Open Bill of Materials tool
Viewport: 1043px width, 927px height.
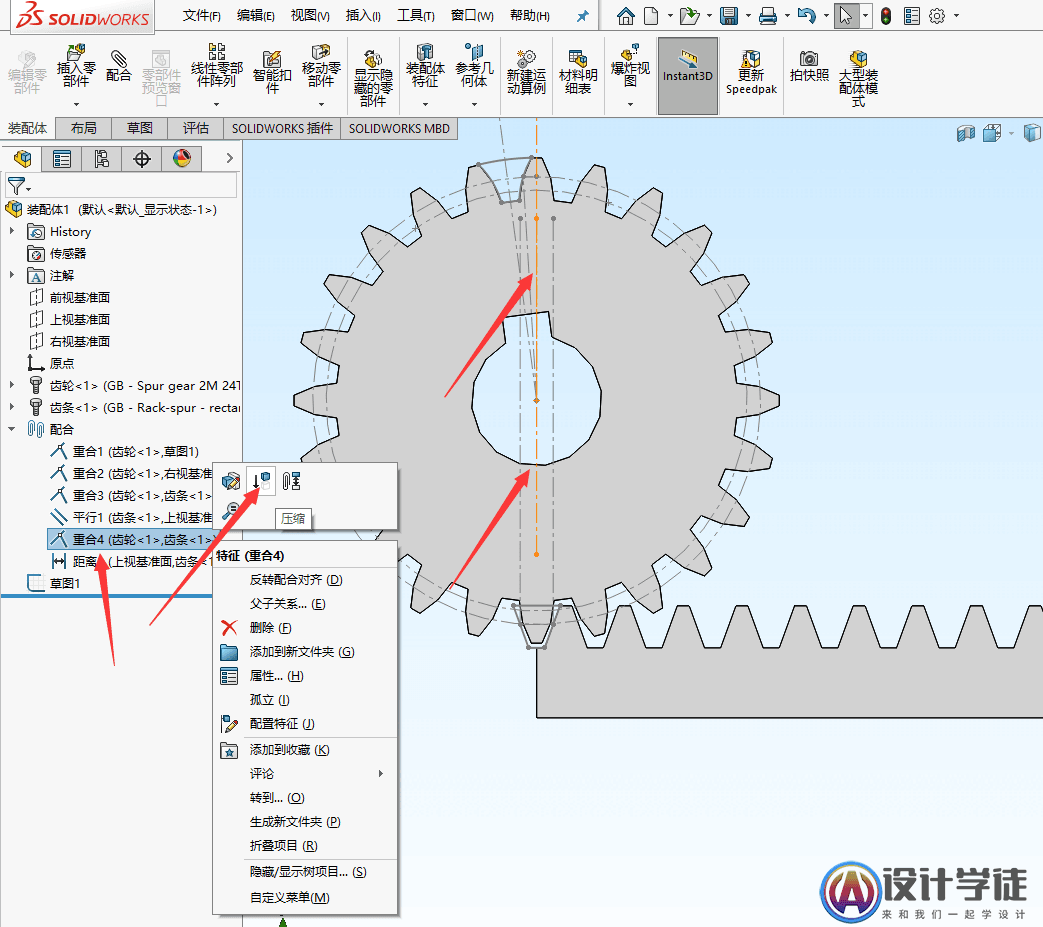click(x=578, y=72)
